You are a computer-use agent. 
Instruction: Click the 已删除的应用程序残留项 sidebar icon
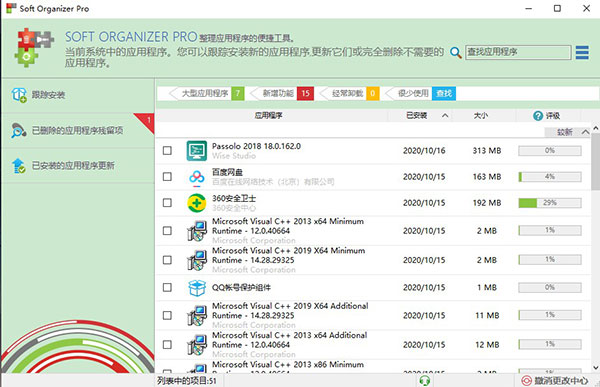[18, 131]
